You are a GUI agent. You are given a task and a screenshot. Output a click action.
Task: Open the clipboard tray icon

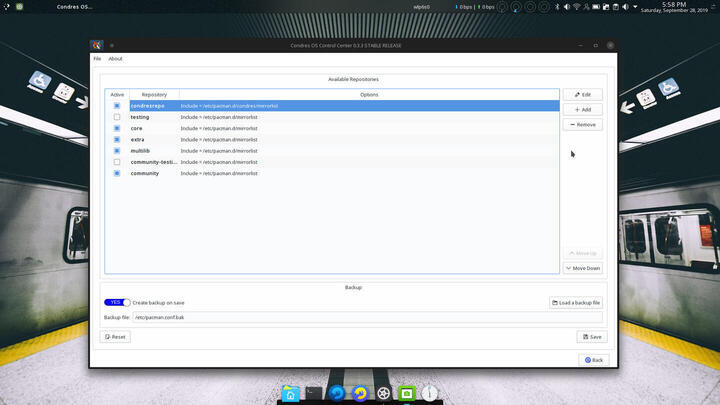(x=615, y=7)
